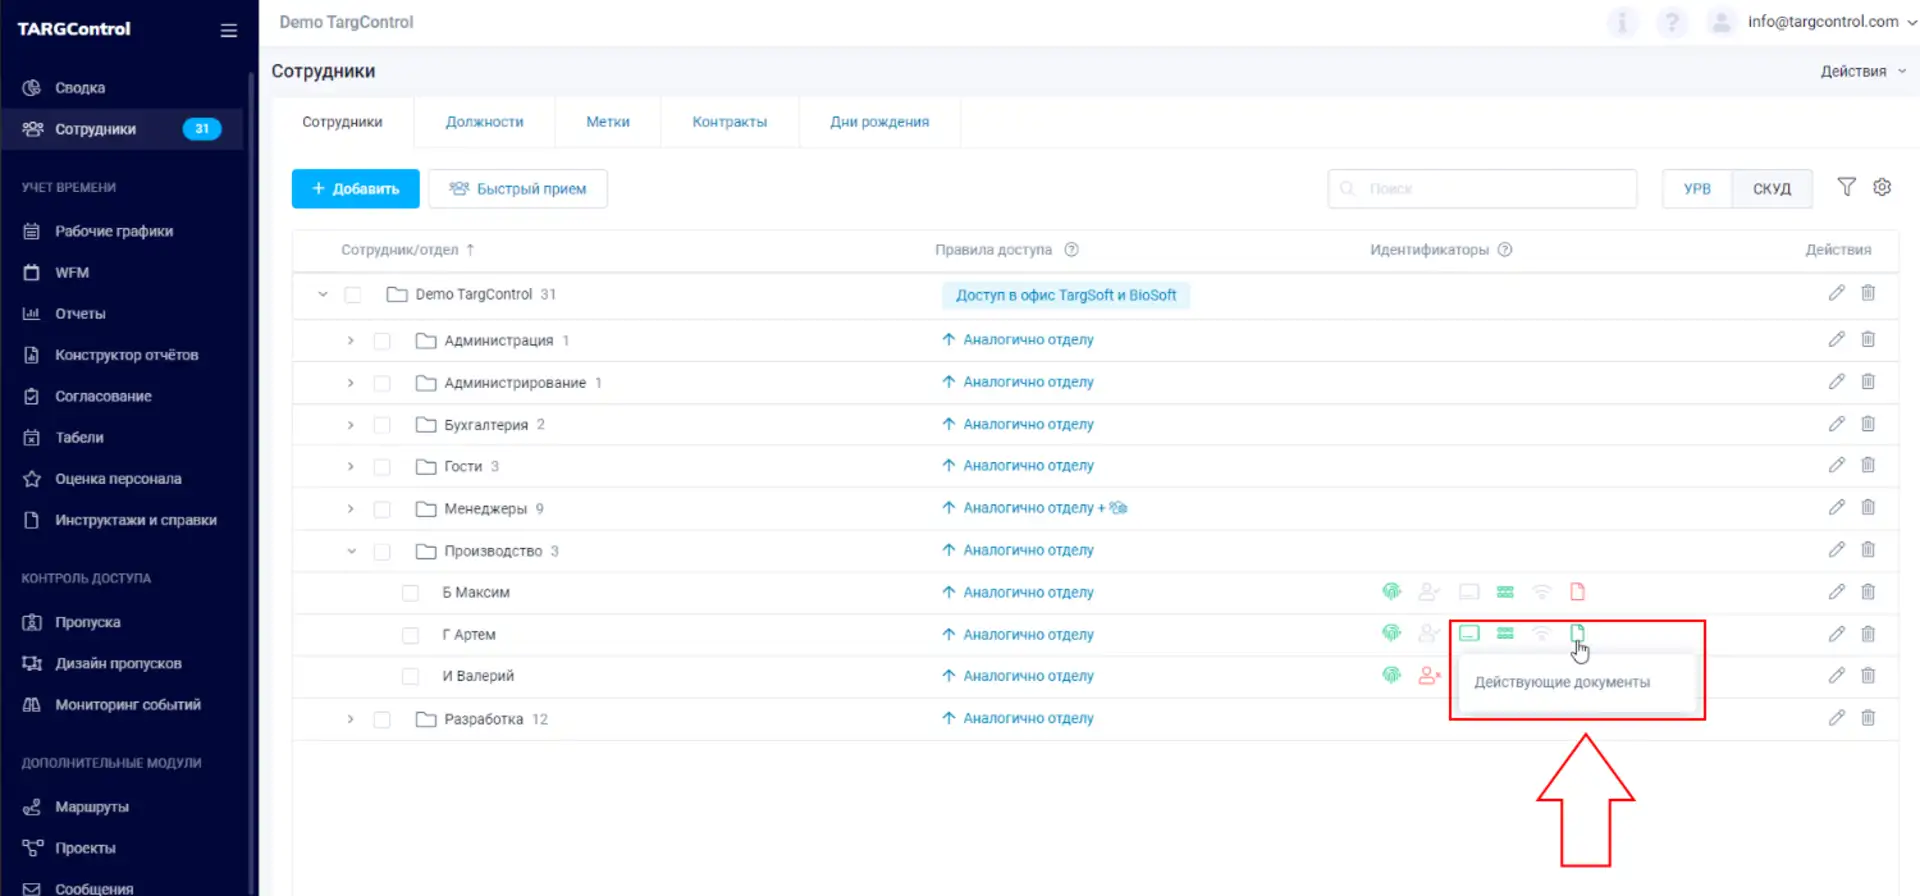
Task: Collapse the Demo TargControl root node
Action: pyautogui.click(x=322, y=294)
